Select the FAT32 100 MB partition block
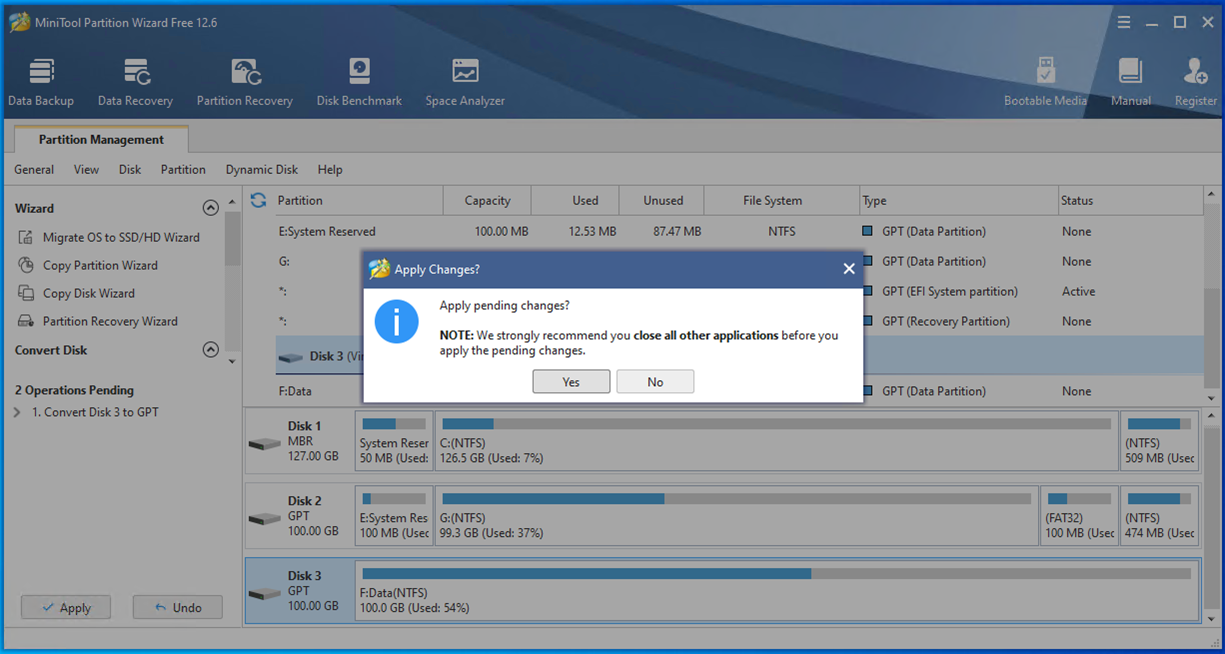 1079,516
